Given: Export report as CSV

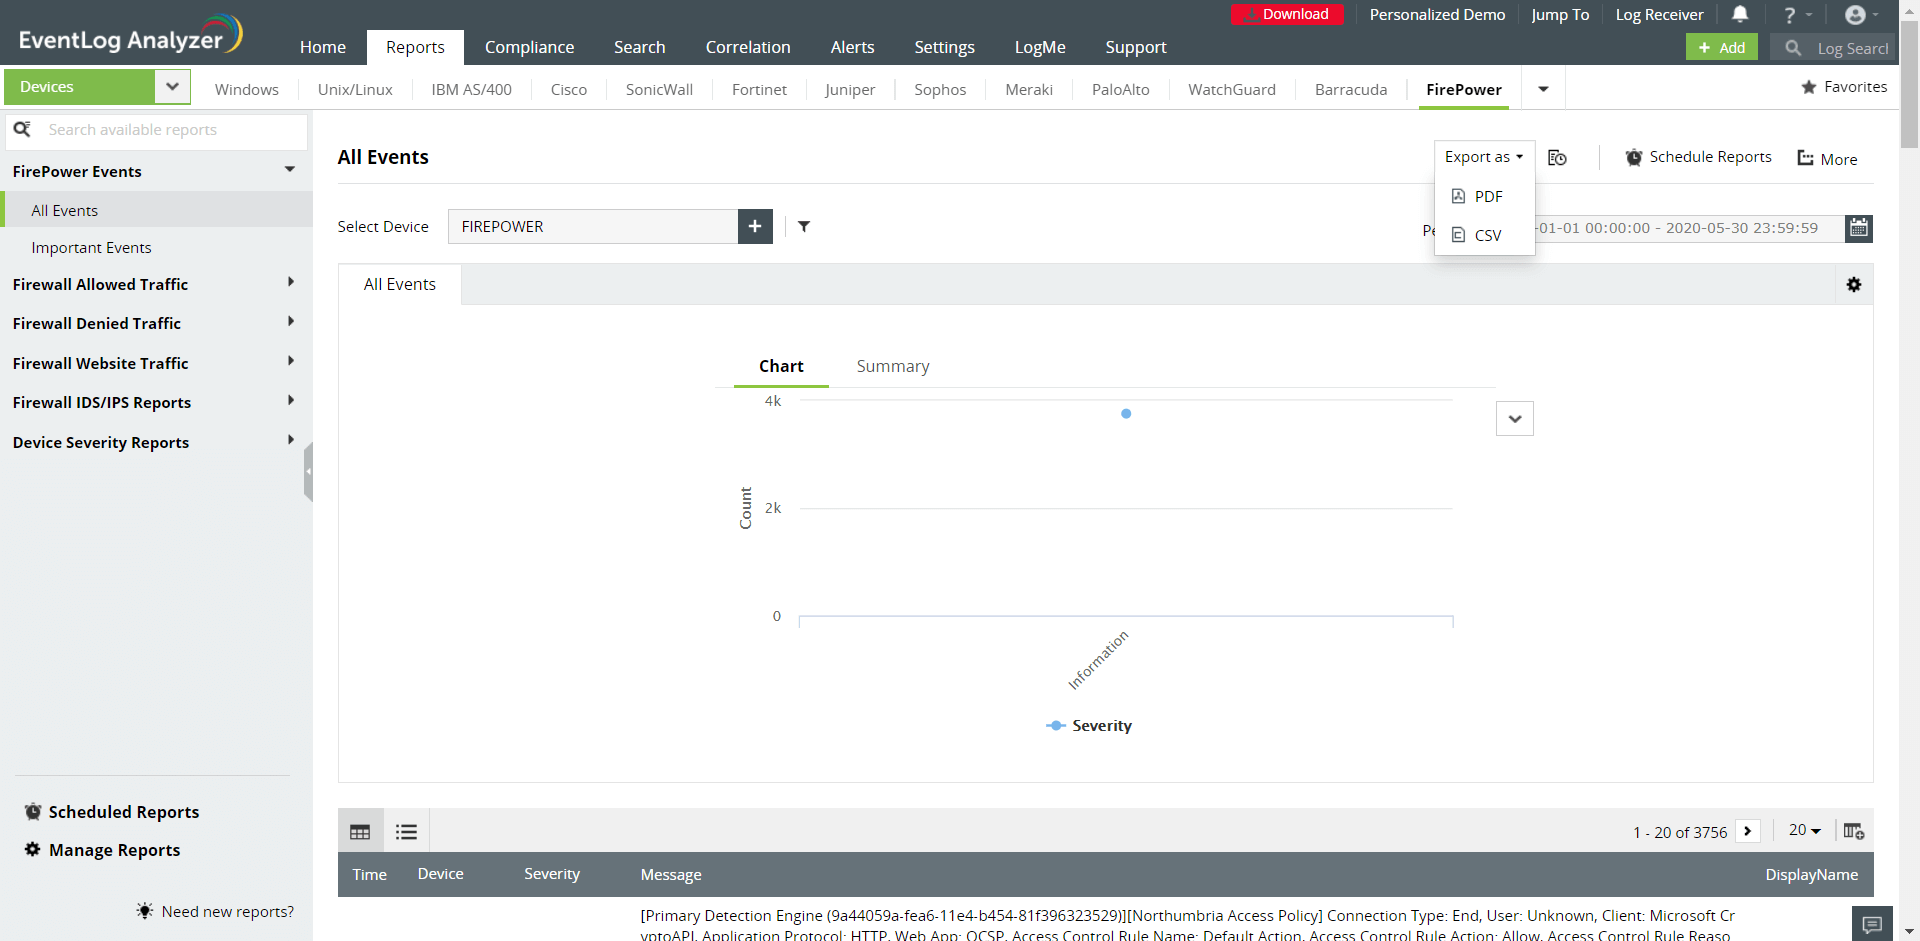Looking at the screenshot, I should click(1485, 235).
